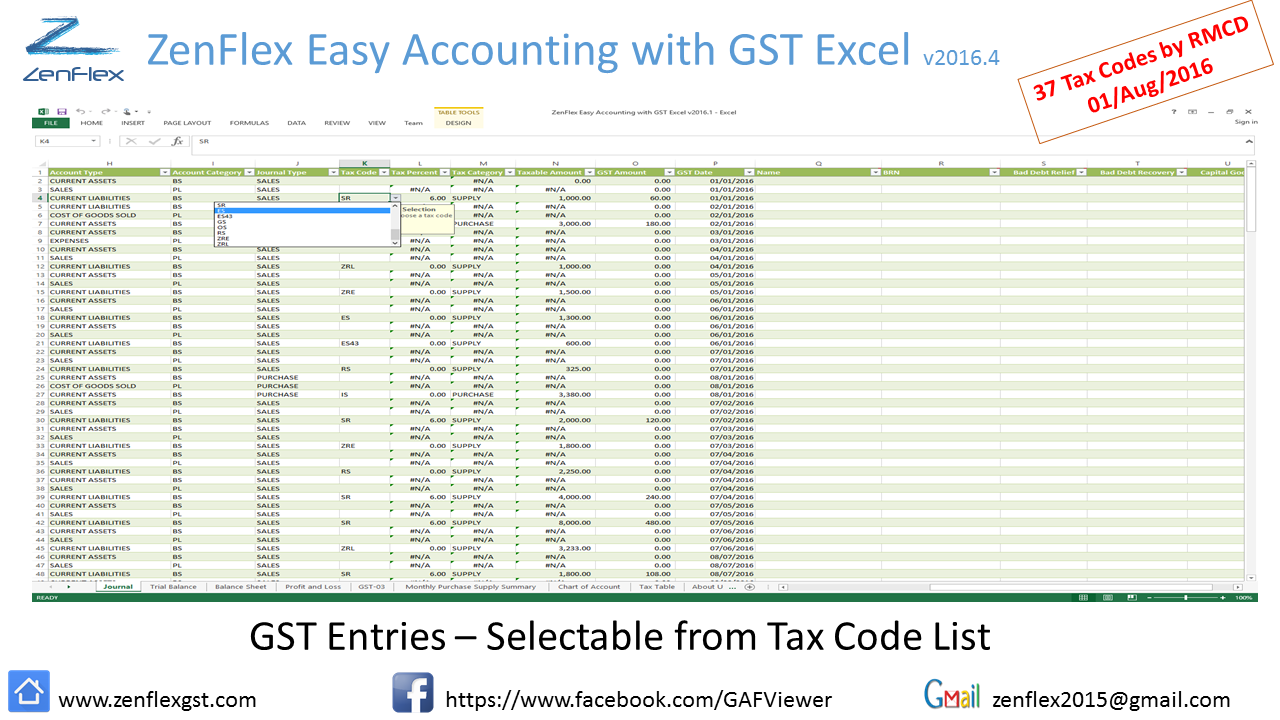Screen dimensions: 1280x720
Task: Click the ZenFlex logo
Action: pyautogui.click(x=73, y=48)
